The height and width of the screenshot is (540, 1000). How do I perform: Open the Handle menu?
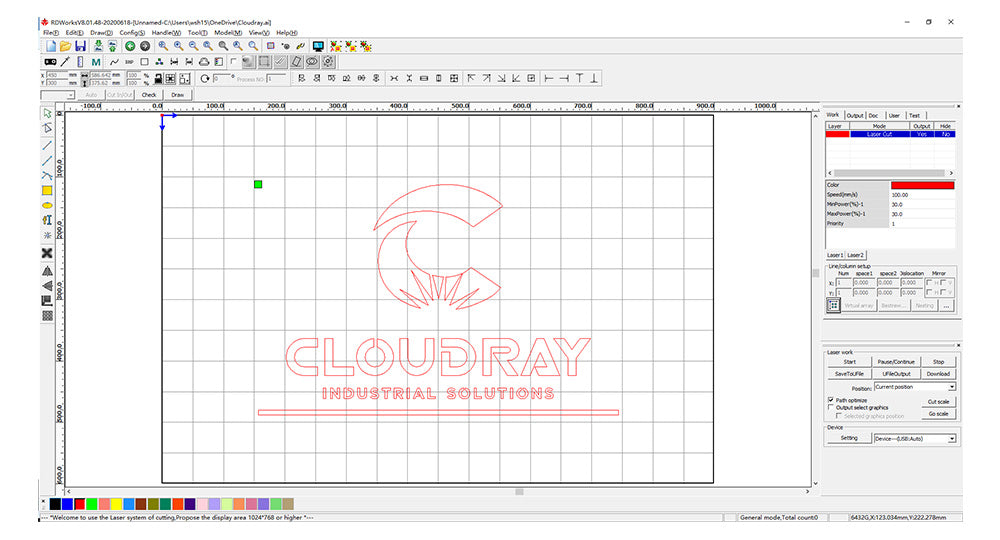click(166, 33)
